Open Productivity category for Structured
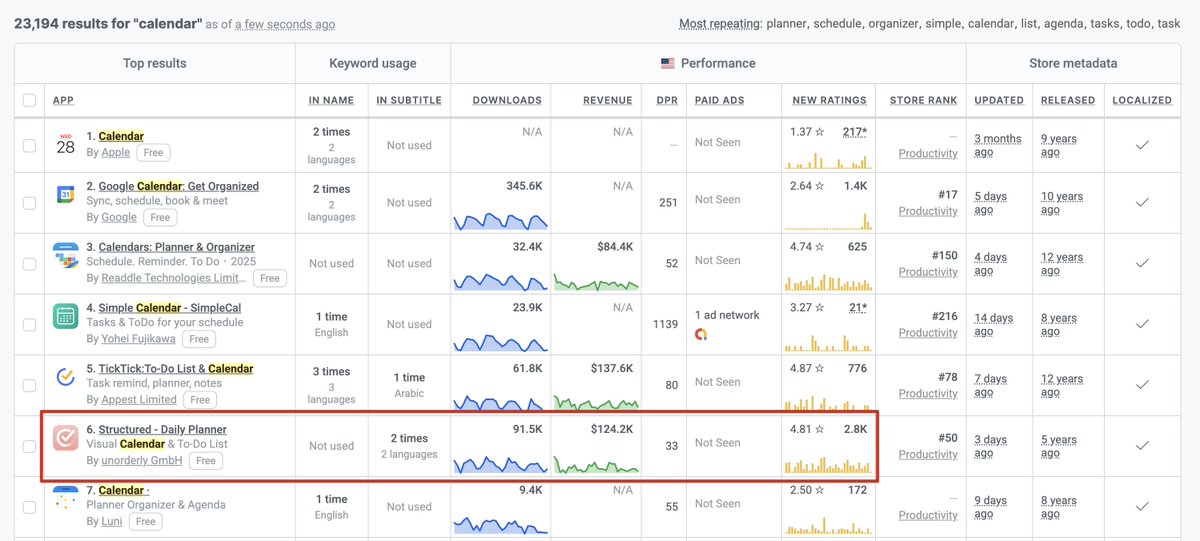The width and height of the screenshot is (1200, 541). [x=928, y=454]
